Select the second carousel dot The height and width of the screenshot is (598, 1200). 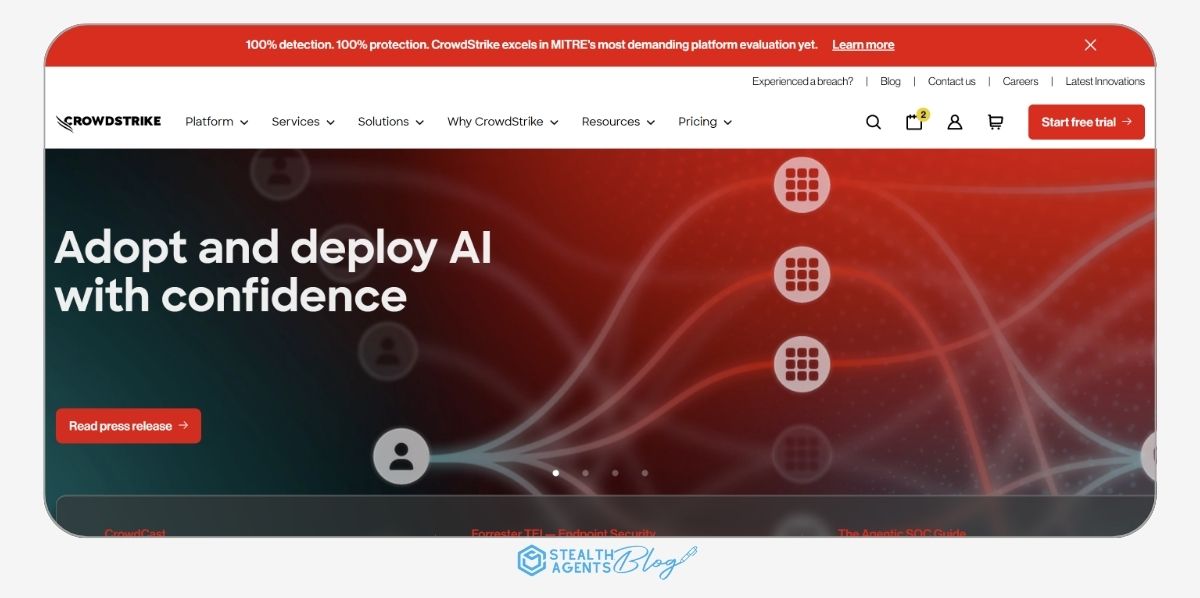tap(586, 473)
